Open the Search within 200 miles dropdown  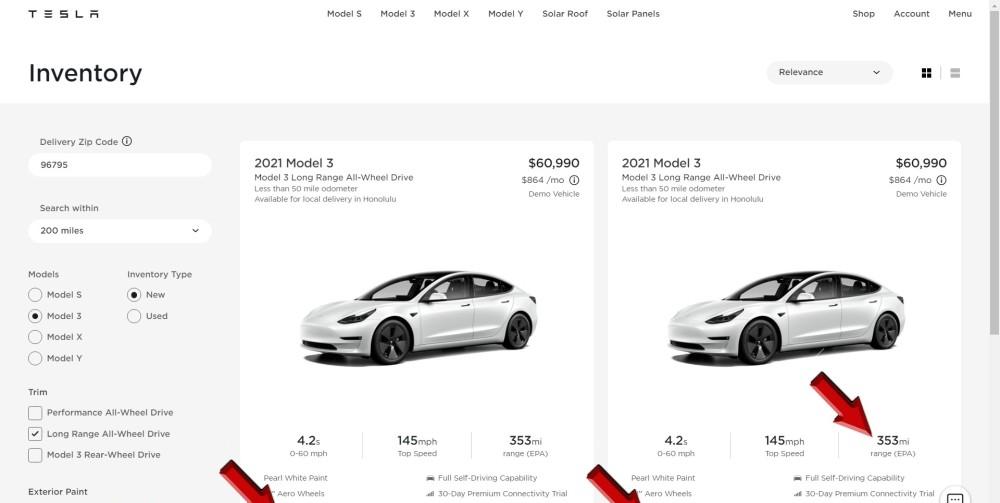click(x=120, y=231)
